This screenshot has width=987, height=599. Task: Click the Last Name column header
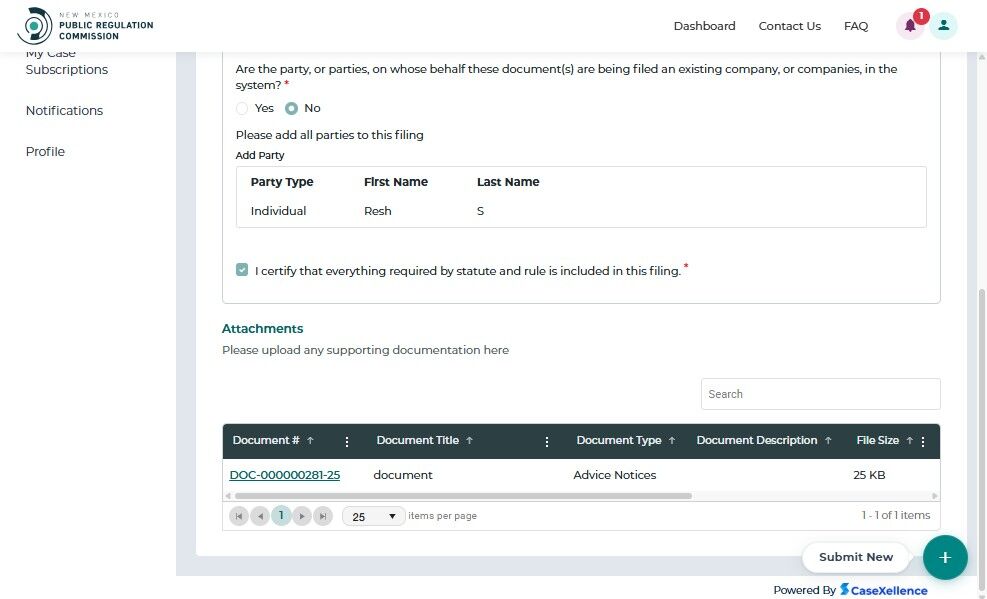508,182
